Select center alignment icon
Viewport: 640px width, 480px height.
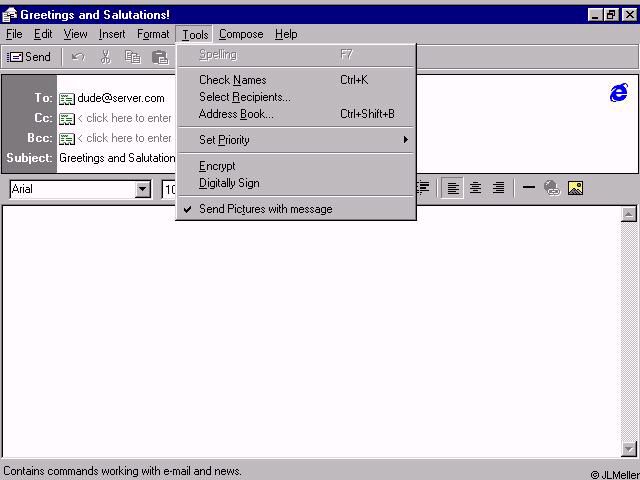pos(475,188)
